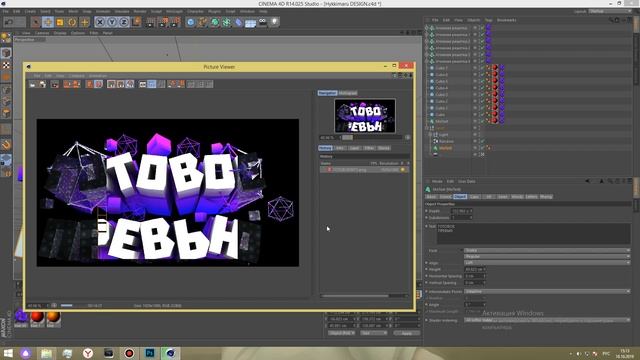Toggle the green enable check for Cube.1
The image size is (640, 360).
click(x=482, y=108)
